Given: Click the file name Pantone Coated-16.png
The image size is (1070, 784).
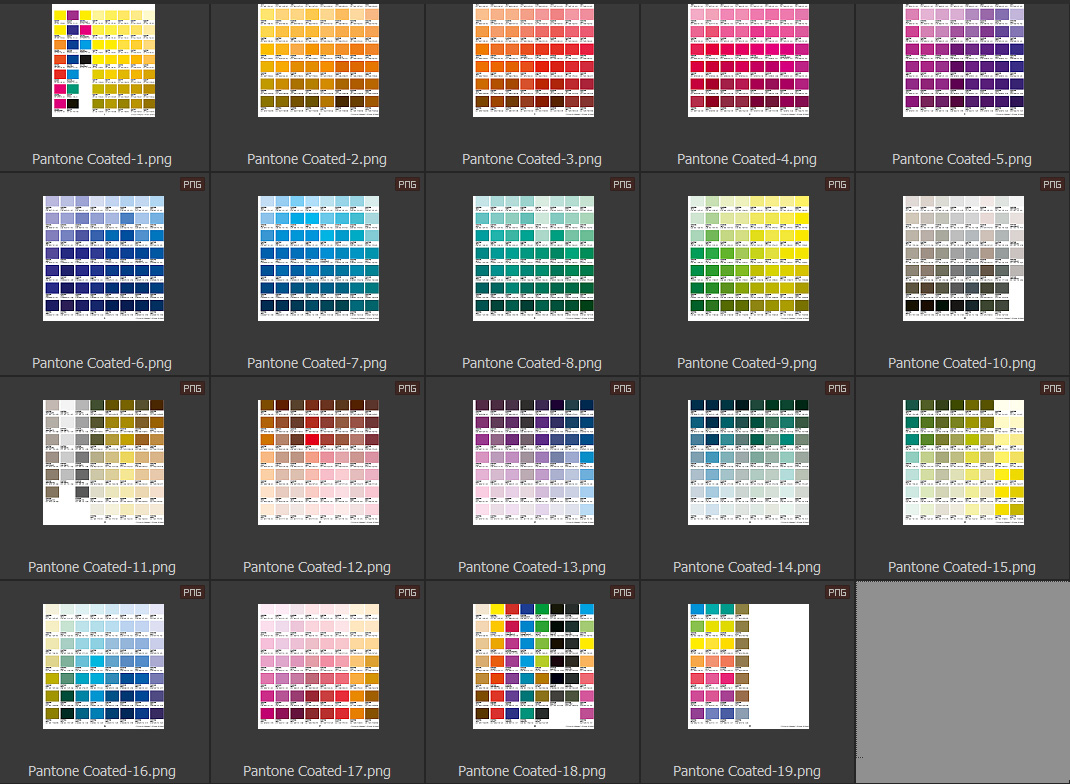Looking at the screenshot, I should tap(102, 771).
